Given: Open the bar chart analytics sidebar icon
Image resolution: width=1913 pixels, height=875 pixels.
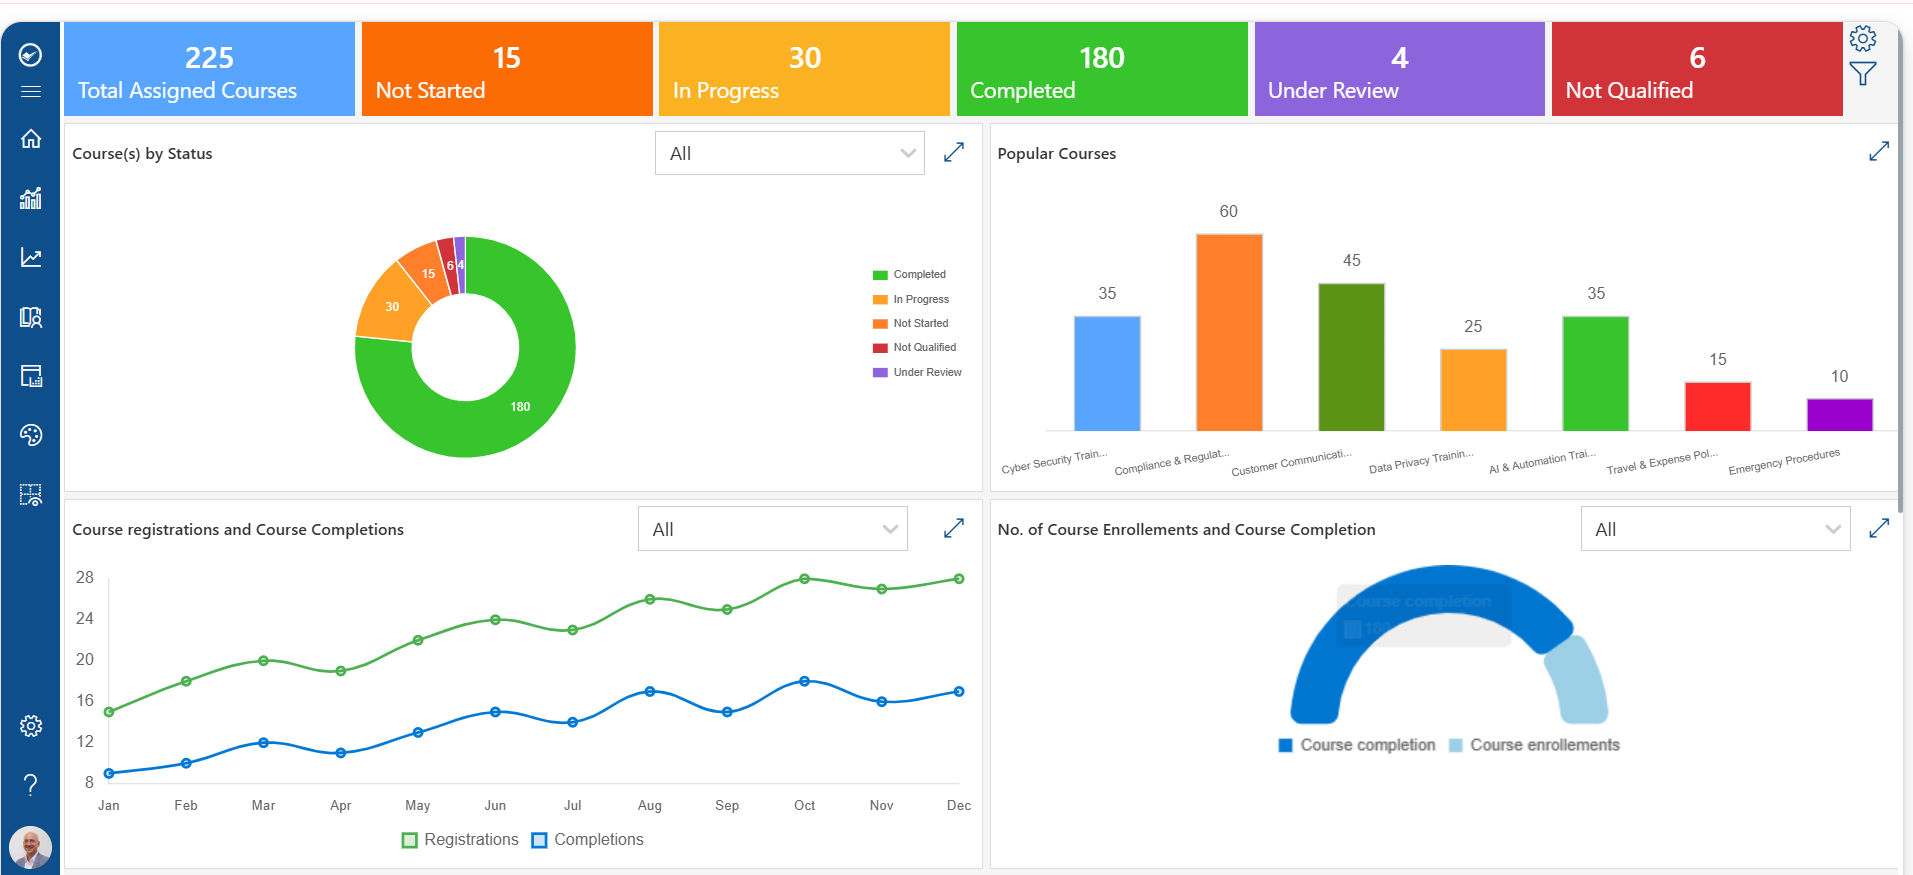Looking at the screenshot, I should pos(31,198).
